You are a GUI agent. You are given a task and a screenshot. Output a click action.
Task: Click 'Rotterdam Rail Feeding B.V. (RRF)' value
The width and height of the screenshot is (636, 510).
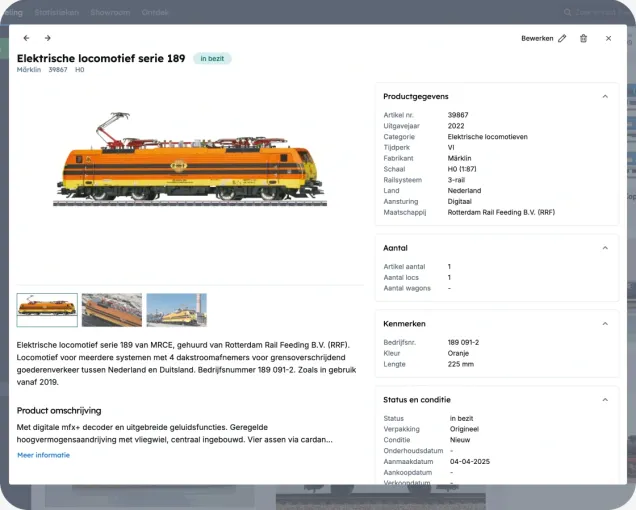501,212
